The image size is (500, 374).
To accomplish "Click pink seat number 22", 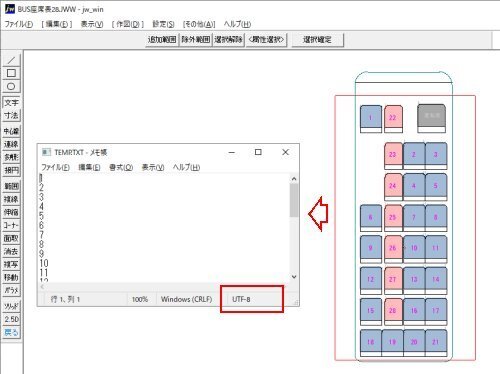I will 393,118.
